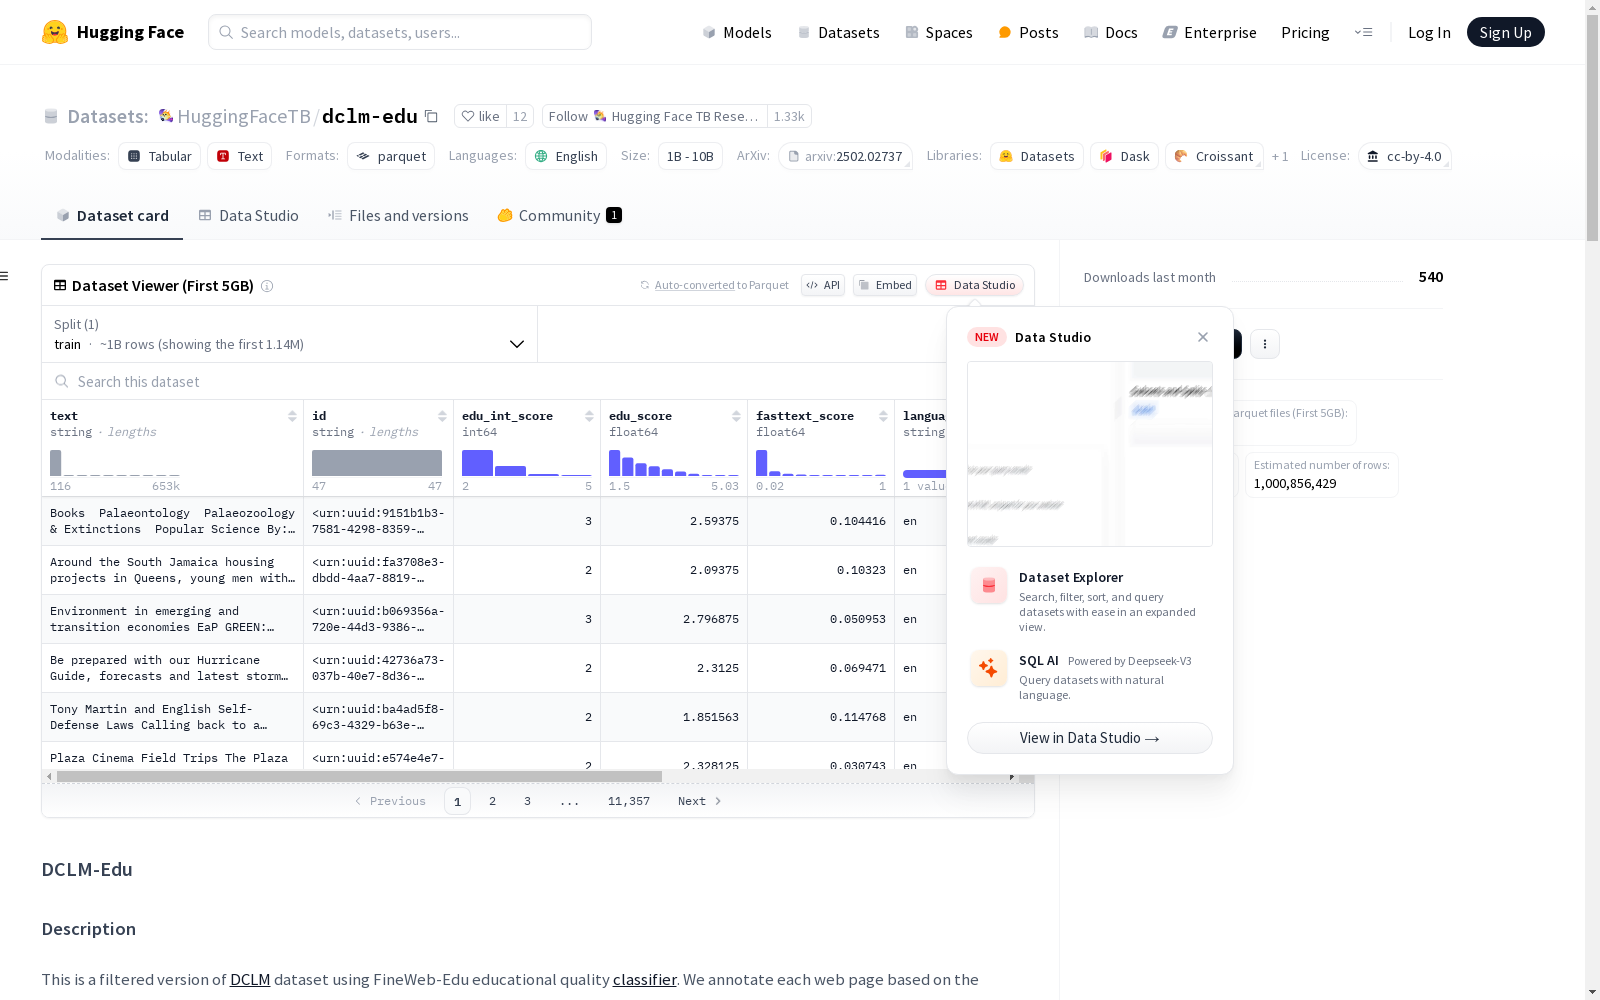Sort the edu_score column

click(736, 416)
